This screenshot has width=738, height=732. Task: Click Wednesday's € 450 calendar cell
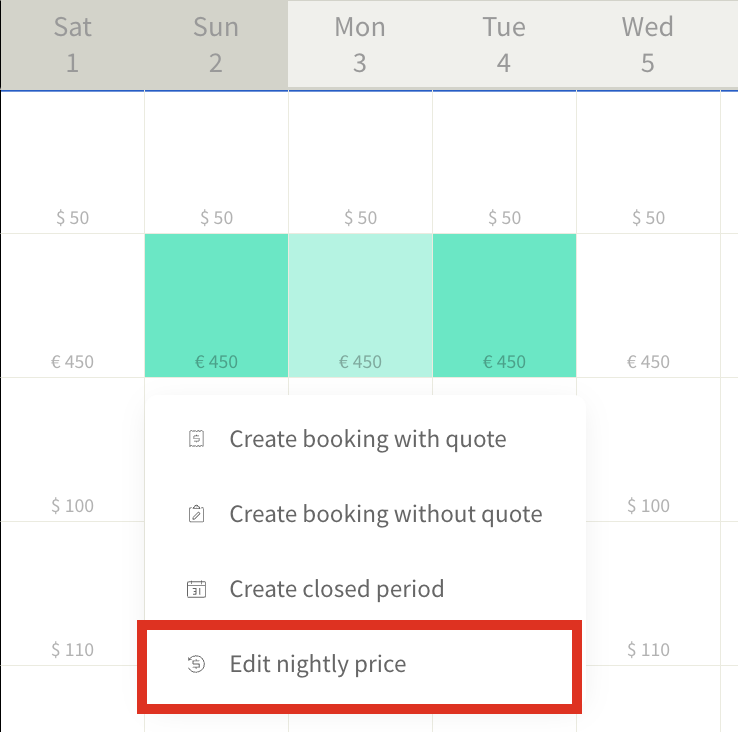point(648,305)
